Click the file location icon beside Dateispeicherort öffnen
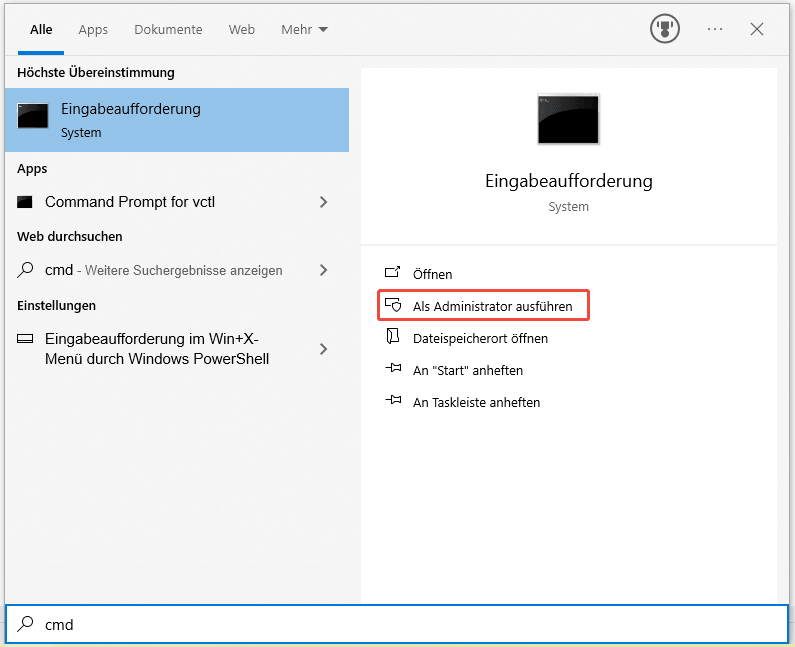795x647 pixels. (x=393, y=336)
